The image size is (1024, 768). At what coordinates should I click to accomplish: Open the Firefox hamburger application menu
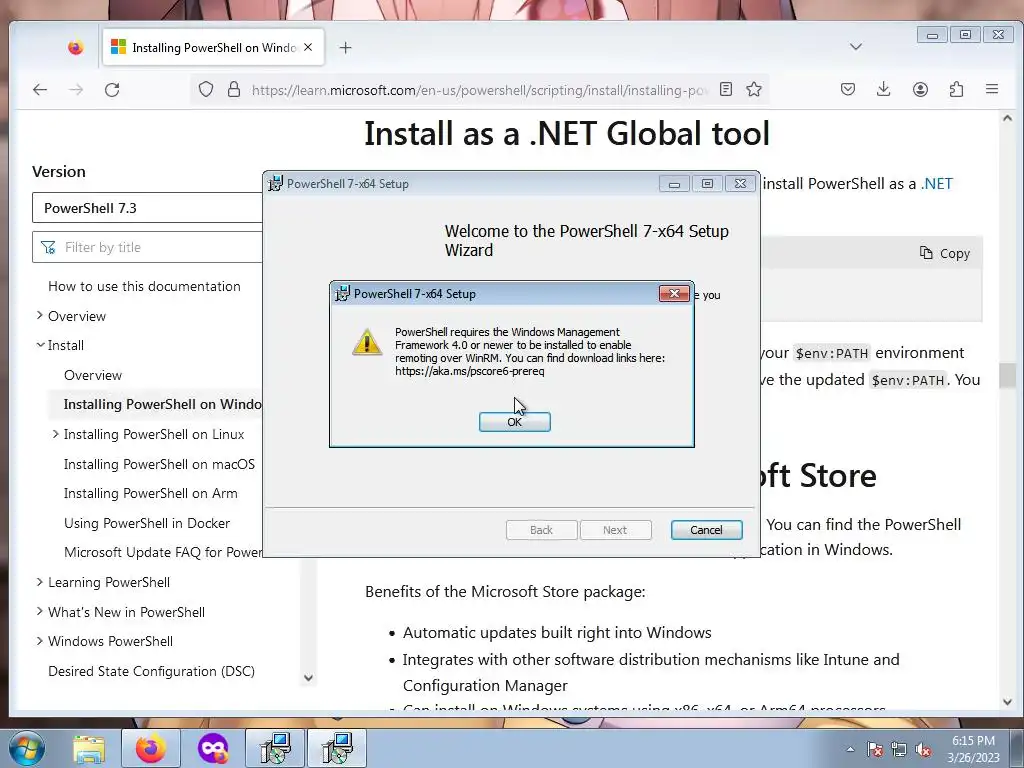point(992,89)
